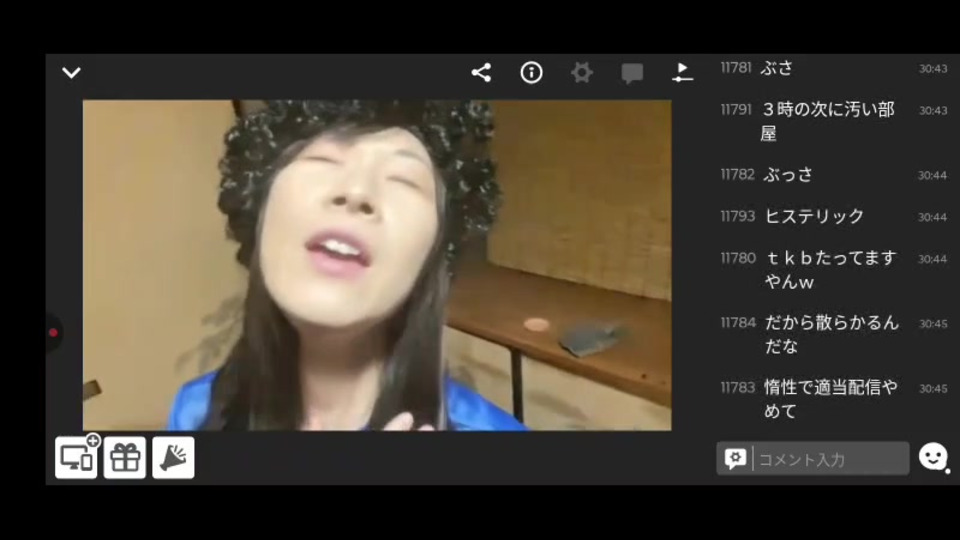This screenshot has width=960, height=540.
Task: Click the playback seek icon in toolbar
Action: pos(682,73)
